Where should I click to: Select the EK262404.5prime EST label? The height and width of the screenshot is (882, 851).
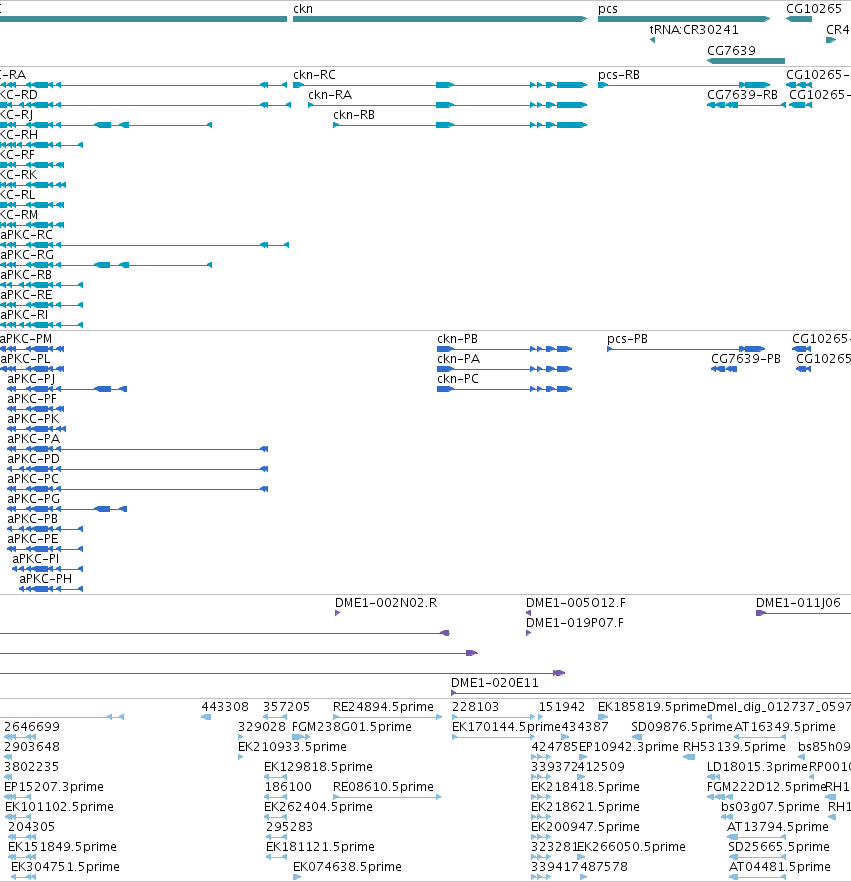(x=318, y=807)
